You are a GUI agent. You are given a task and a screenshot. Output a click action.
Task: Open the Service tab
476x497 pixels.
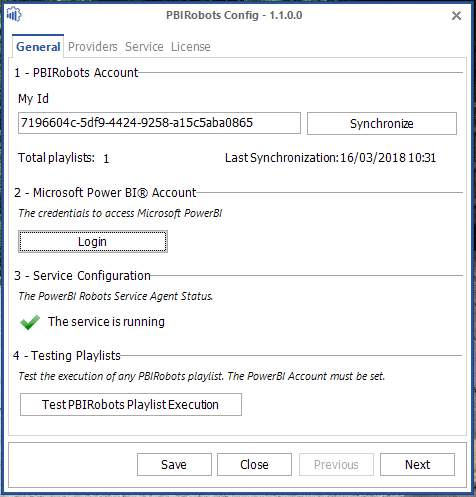pos(144,47)
